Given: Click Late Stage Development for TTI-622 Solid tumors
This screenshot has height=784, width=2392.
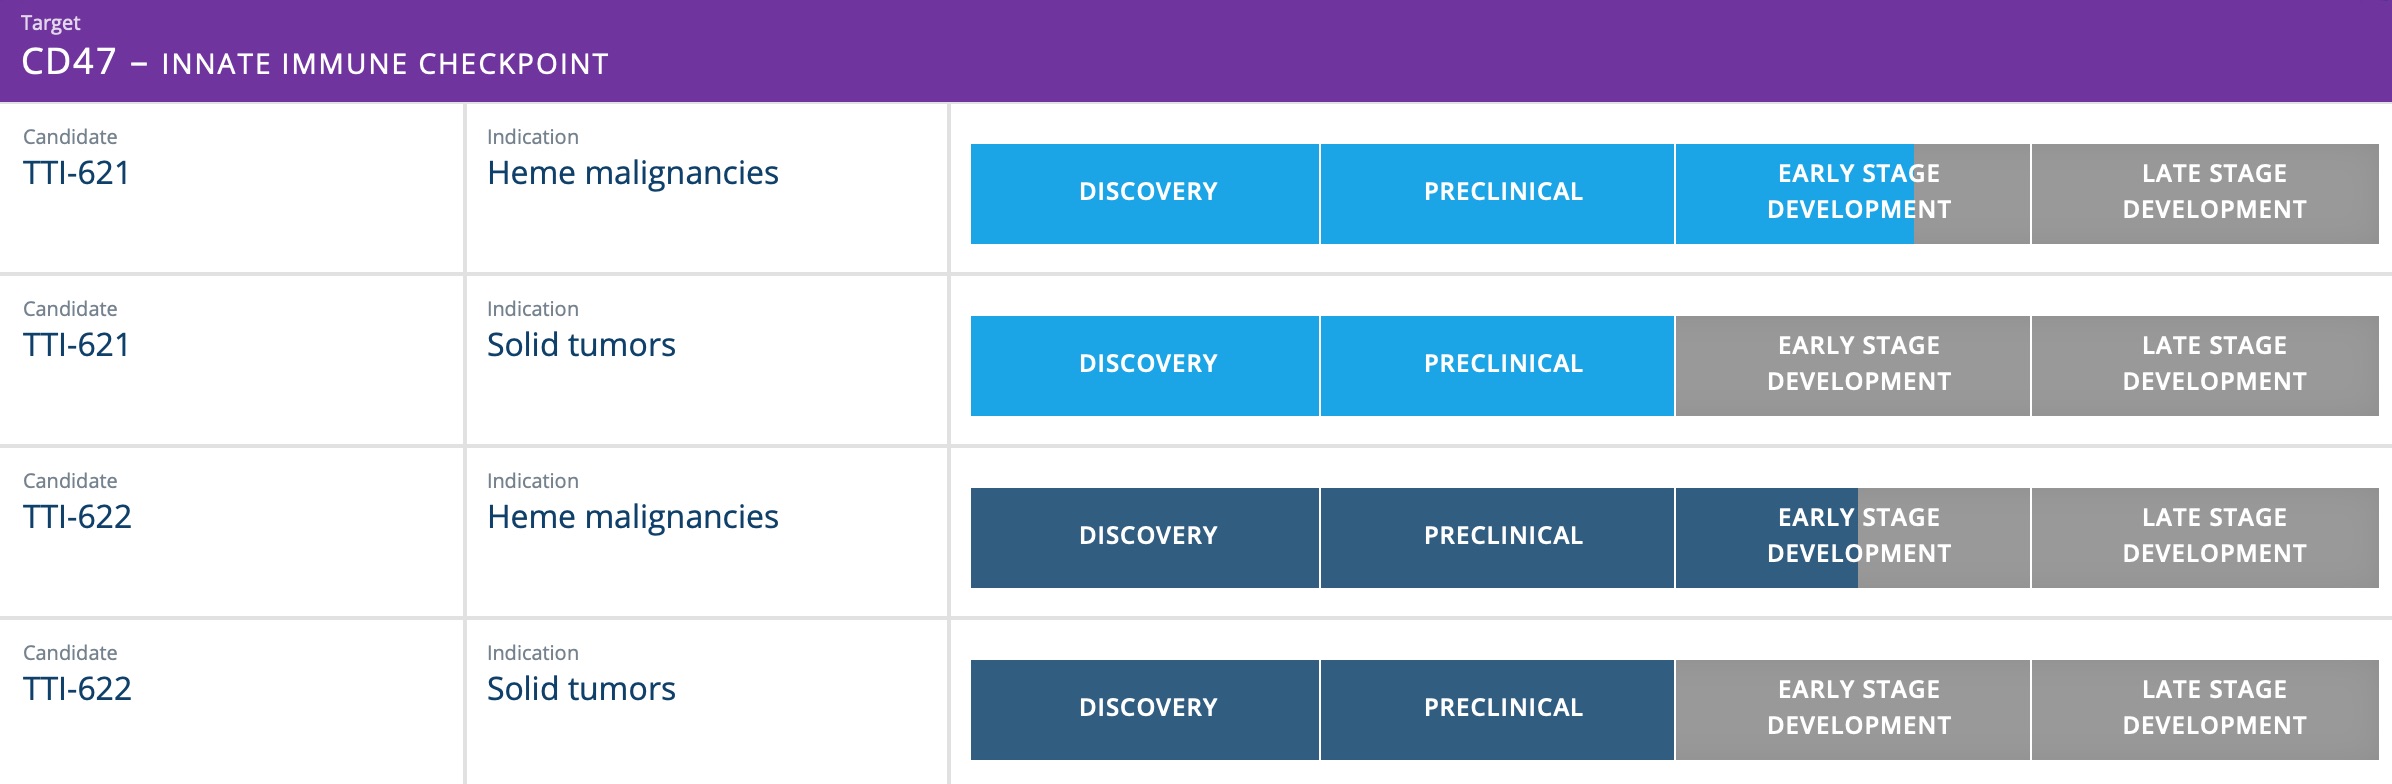Looking at the screenshot, I should (x=2212, y=709).
